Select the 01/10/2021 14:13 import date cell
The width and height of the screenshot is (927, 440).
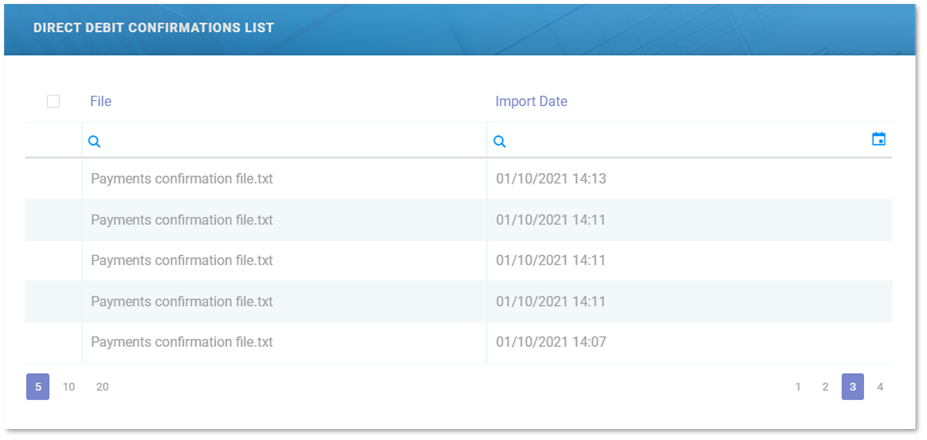click(x=551, y=179)
